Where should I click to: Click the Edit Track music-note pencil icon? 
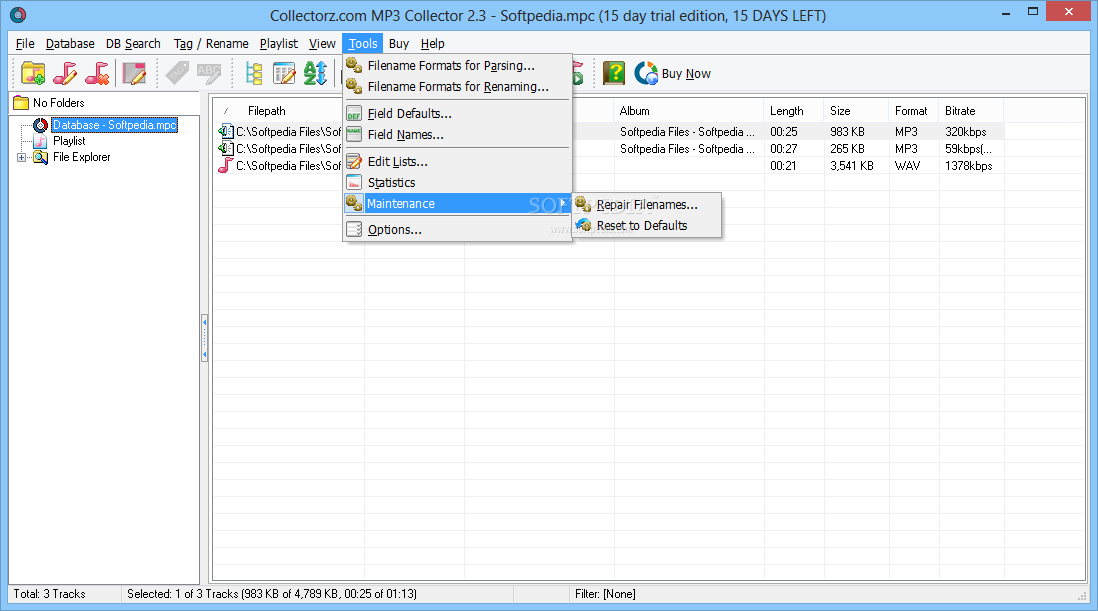point(65,73)
